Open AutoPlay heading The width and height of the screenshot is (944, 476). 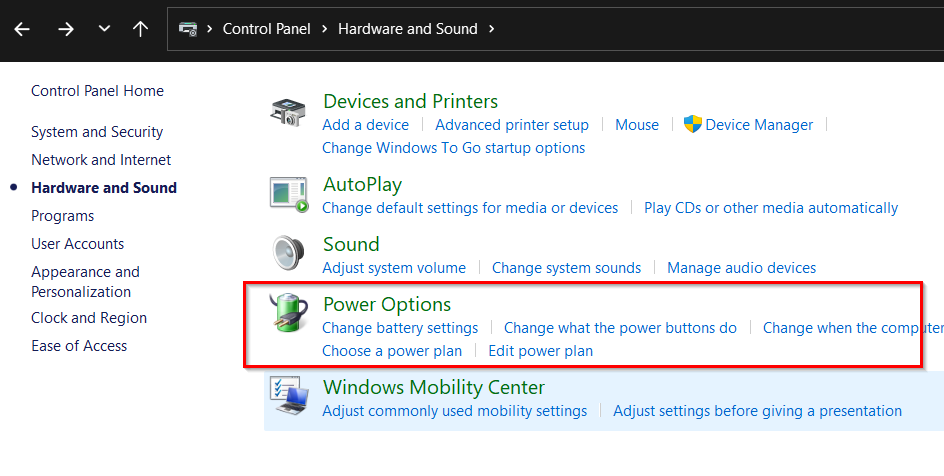point(362,185)
